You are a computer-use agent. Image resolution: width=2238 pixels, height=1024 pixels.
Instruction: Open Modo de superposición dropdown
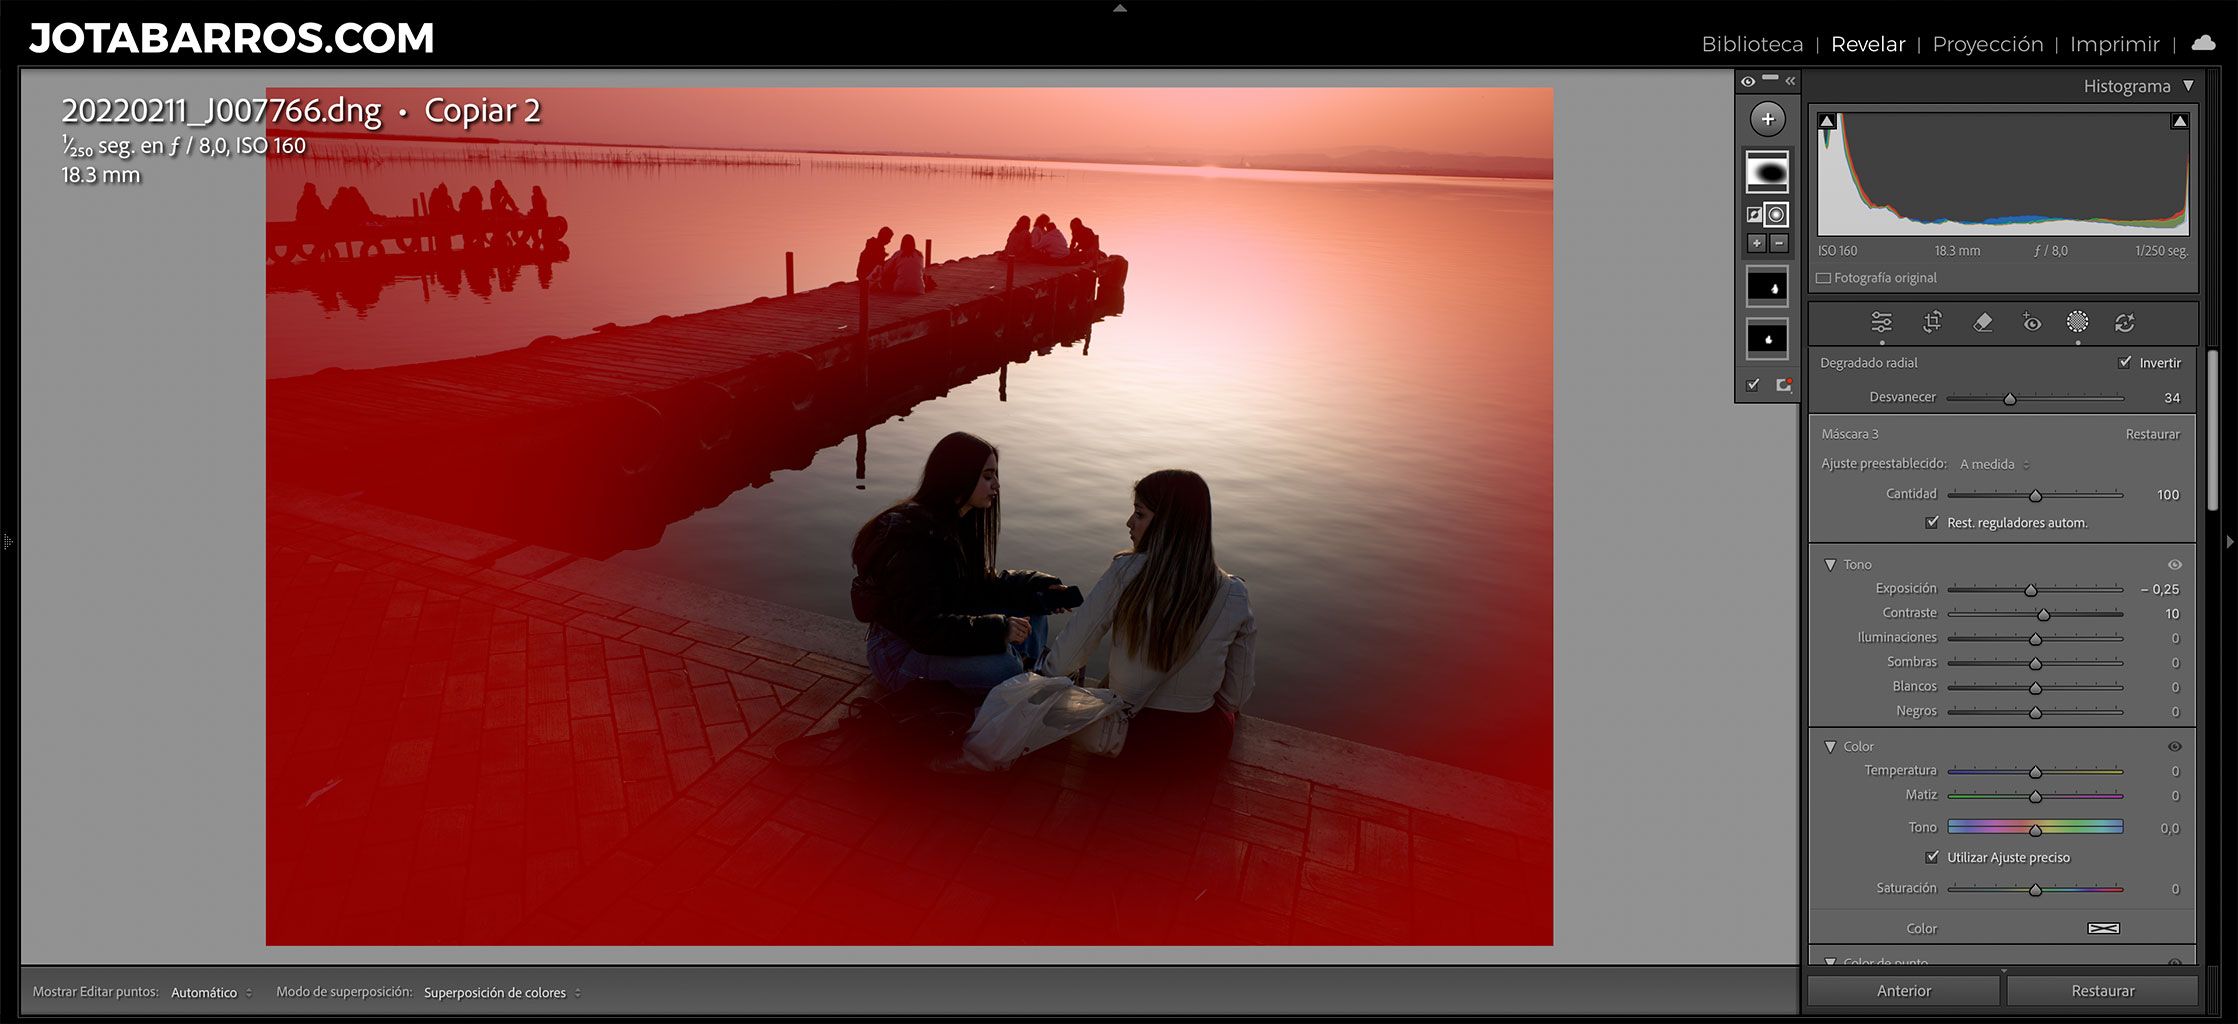pos(501,992)
